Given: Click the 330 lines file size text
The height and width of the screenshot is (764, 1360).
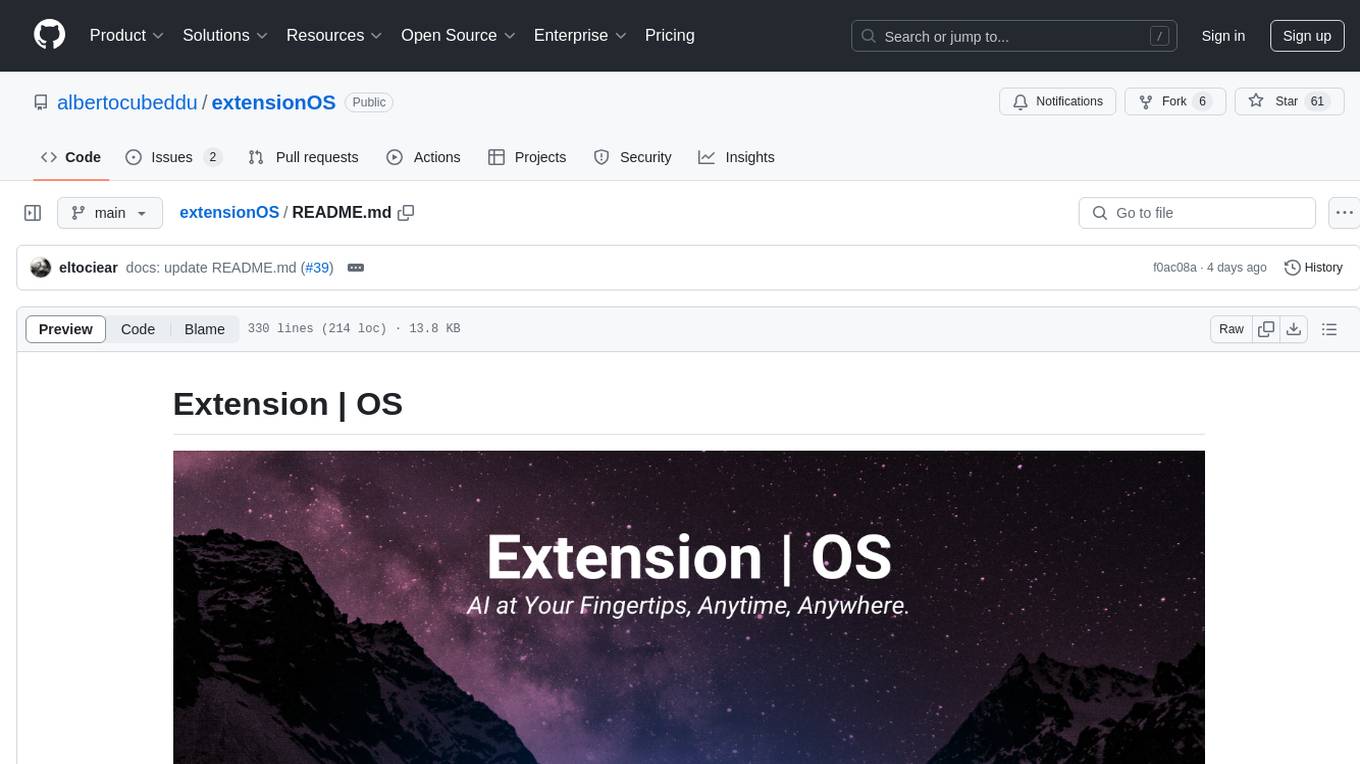Looking at the screenshot, I should tap(354, 329).
